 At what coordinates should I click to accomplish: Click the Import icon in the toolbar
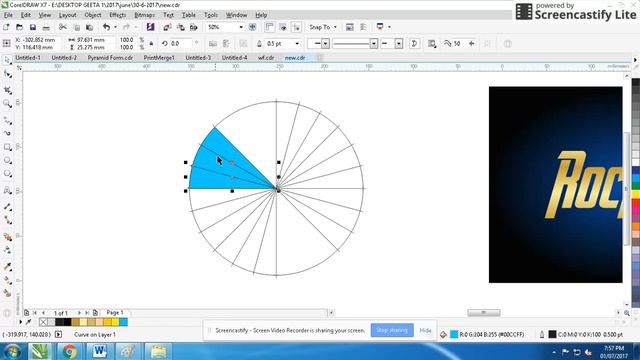167,27
